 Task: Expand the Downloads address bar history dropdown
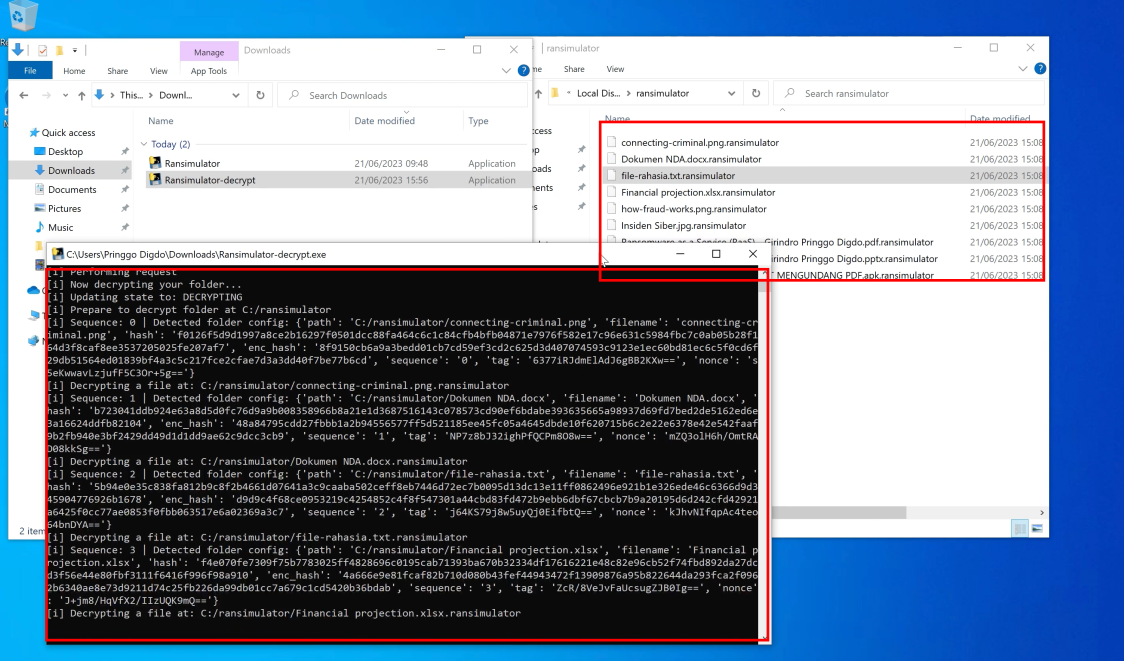[235, 95]
